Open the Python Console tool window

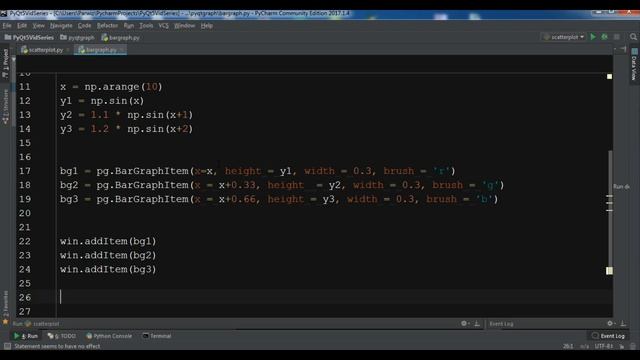click(109, 336)
